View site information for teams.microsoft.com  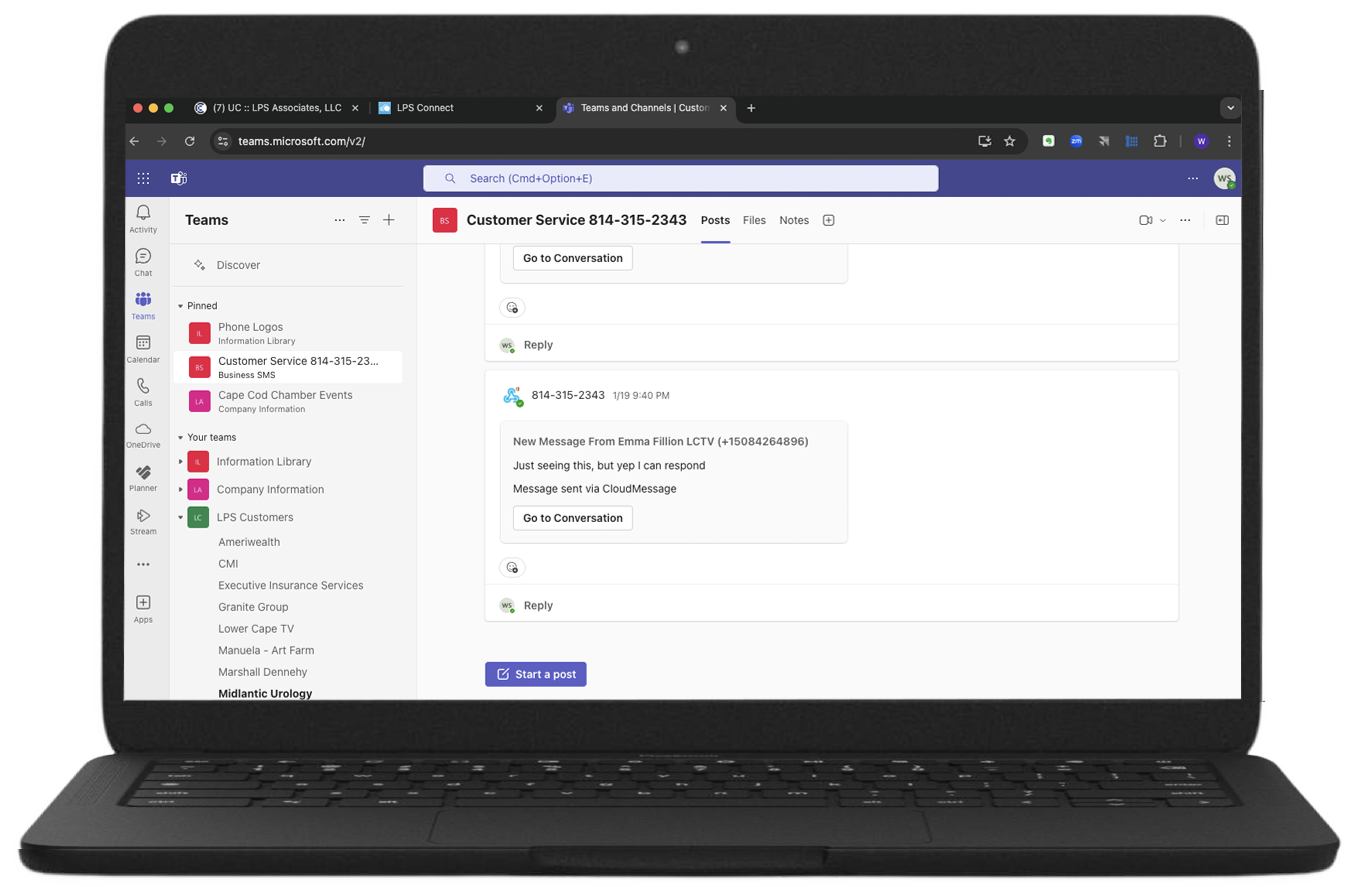coord(223,141)
